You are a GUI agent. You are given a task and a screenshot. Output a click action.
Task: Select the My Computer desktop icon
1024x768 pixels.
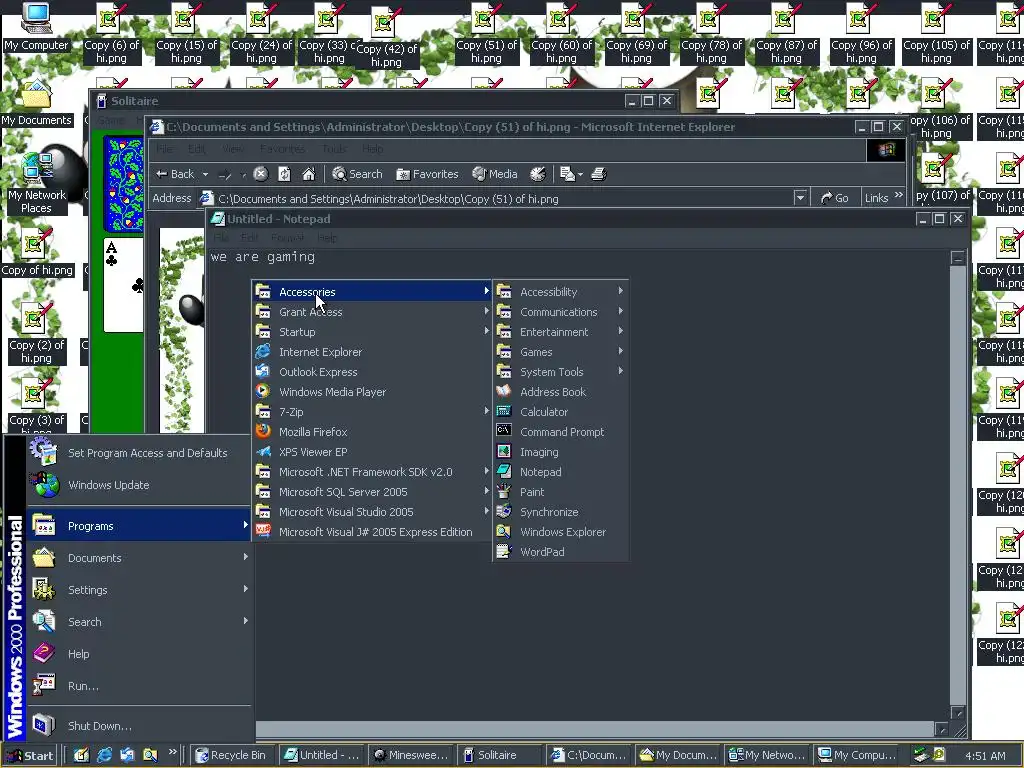pos(36,27)
